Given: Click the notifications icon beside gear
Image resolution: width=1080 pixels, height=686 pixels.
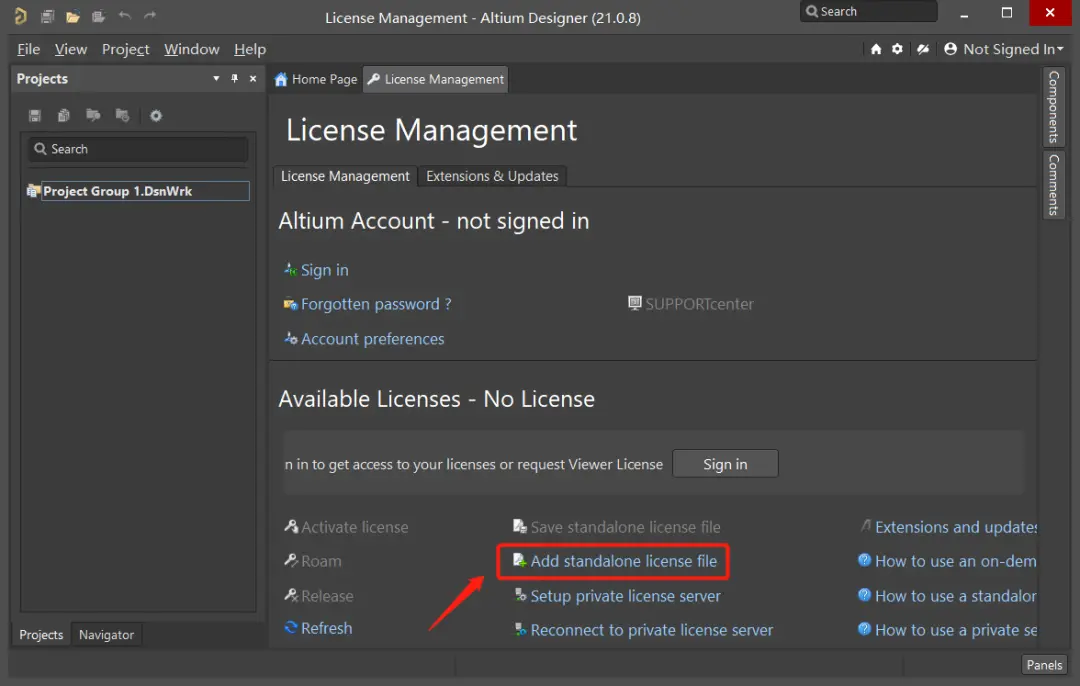Looking at the screenshot, I should [x=923, y=49].
